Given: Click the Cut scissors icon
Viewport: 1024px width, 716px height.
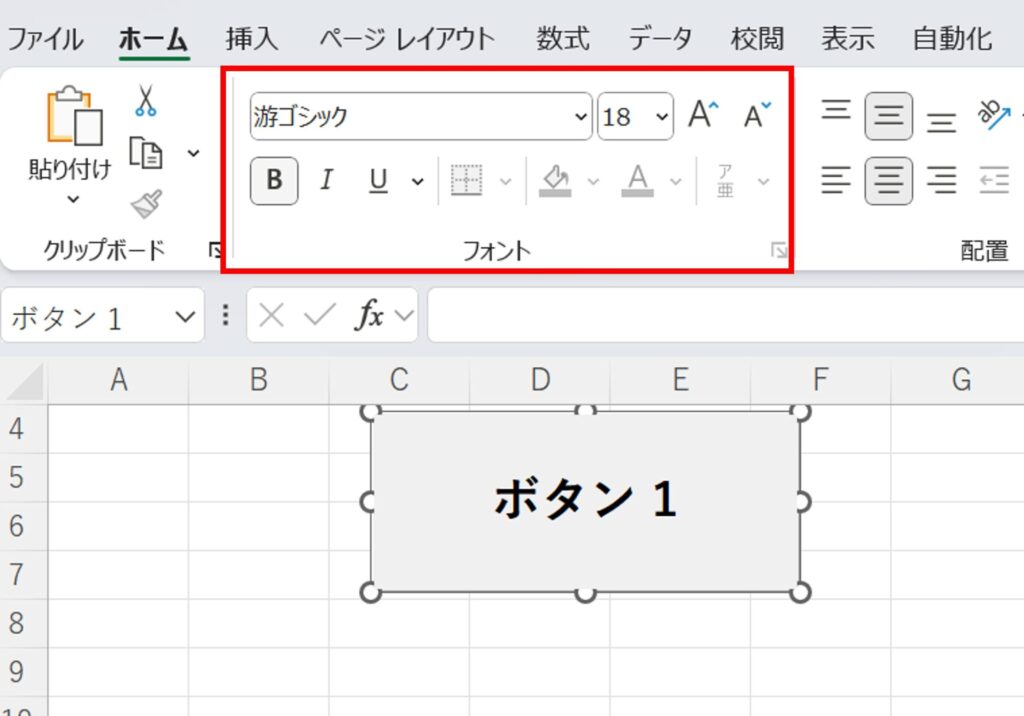Looking at the screenshot, I should click(146, 100).
